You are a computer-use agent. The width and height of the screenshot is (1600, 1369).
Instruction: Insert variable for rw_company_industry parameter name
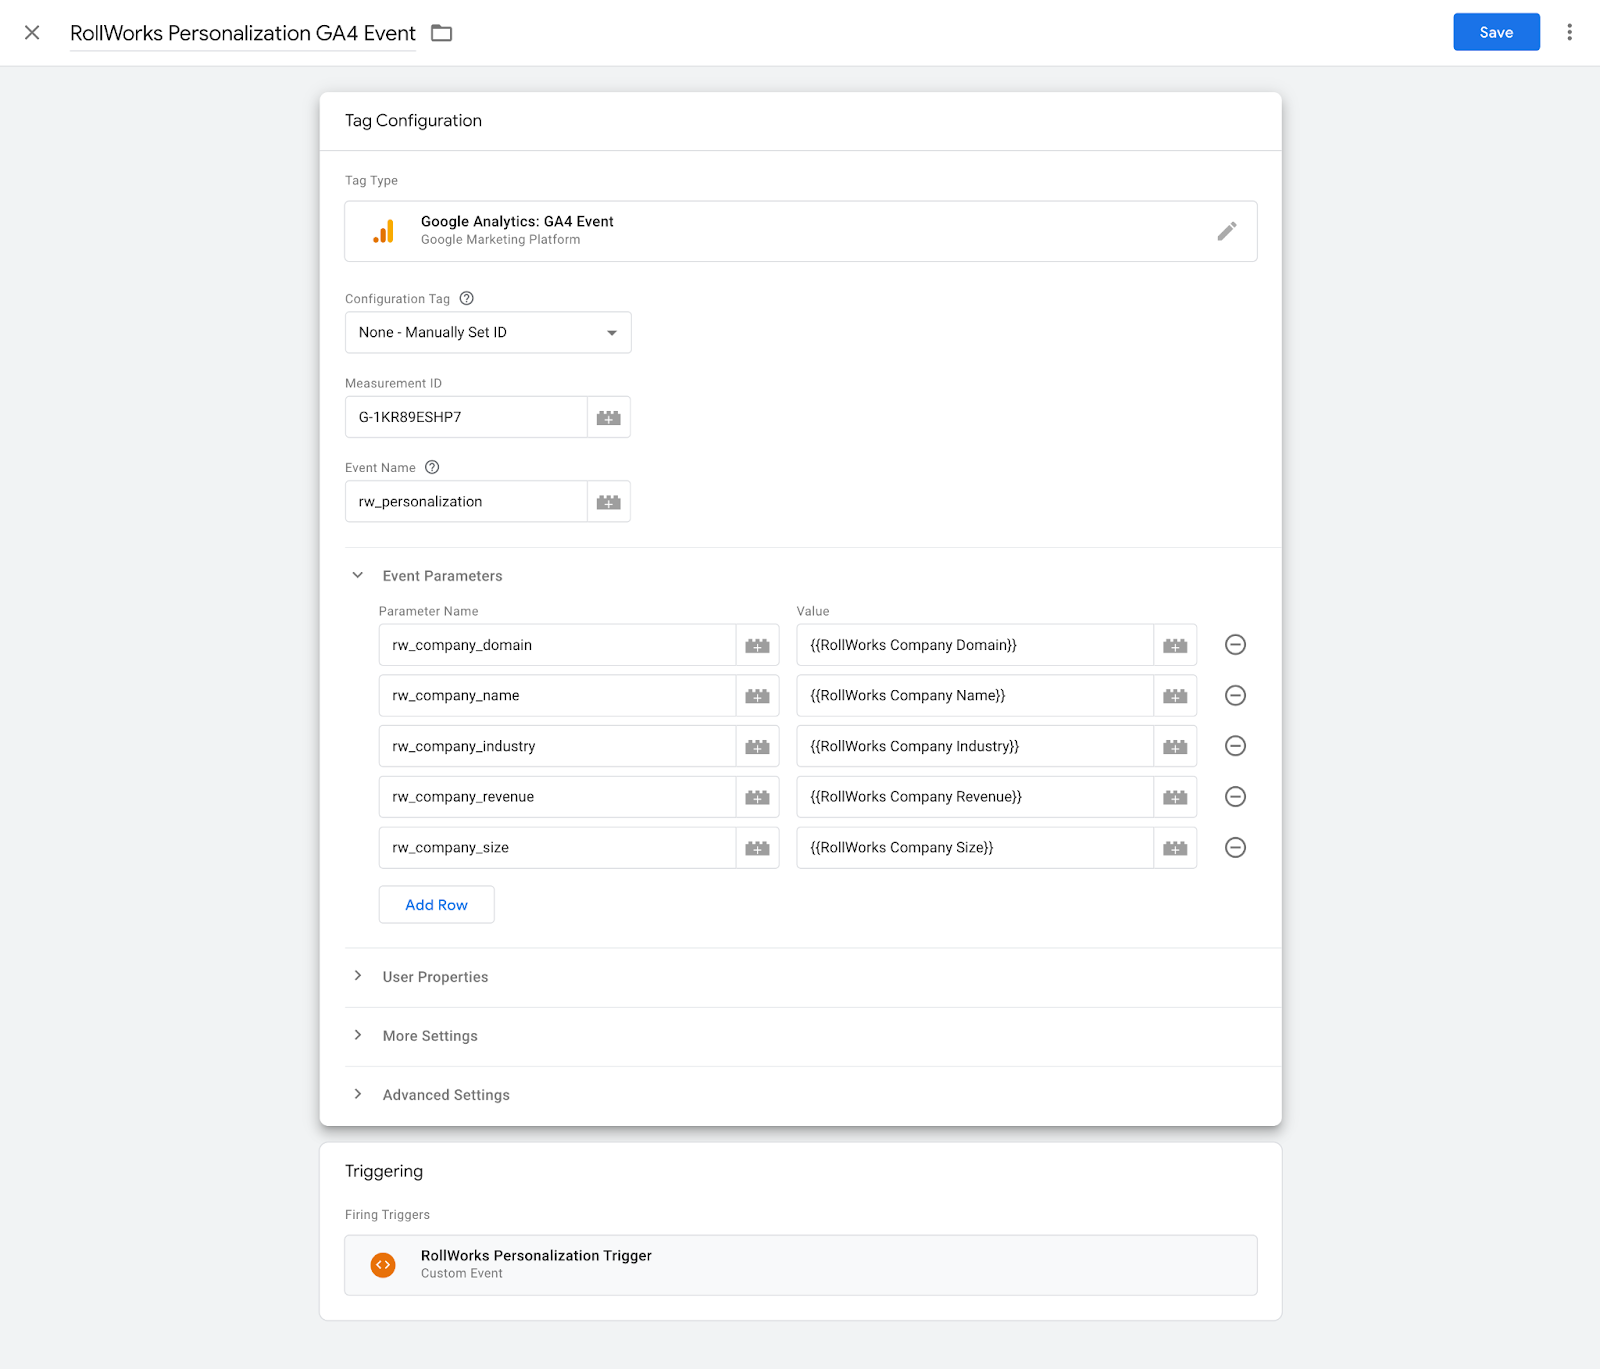[x=758, y=746]
